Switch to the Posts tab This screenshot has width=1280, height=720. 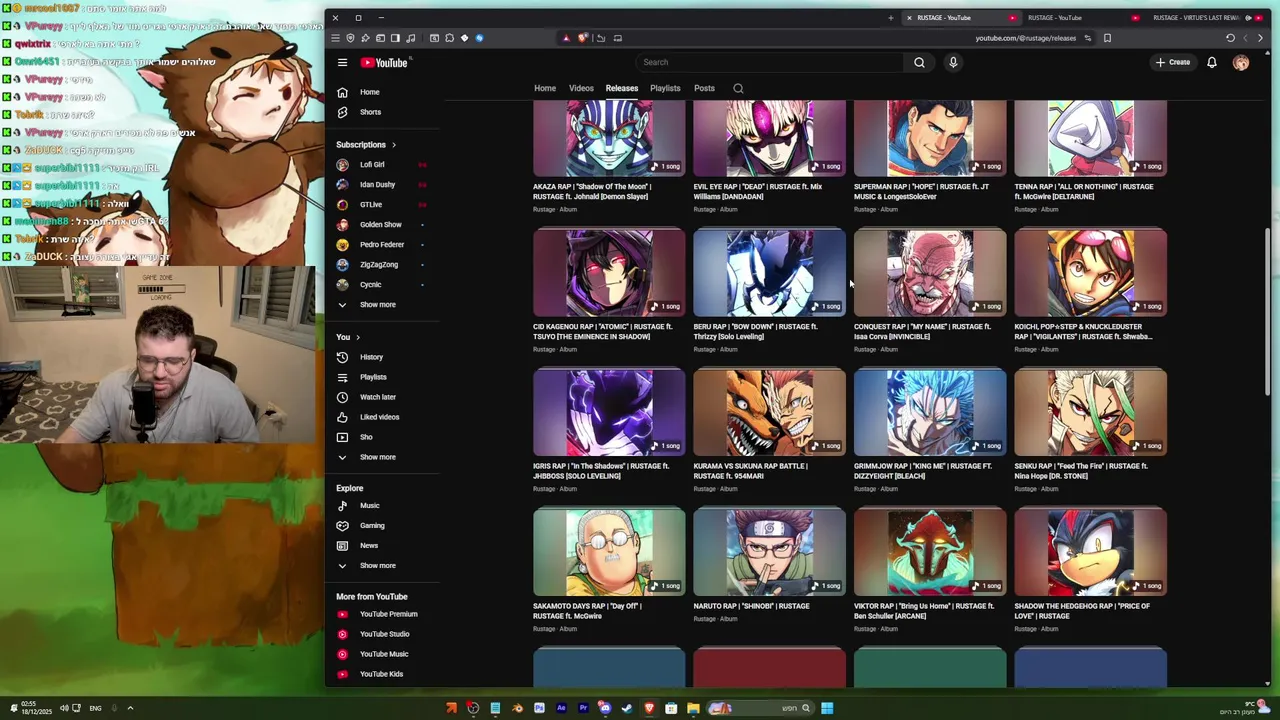704,88
